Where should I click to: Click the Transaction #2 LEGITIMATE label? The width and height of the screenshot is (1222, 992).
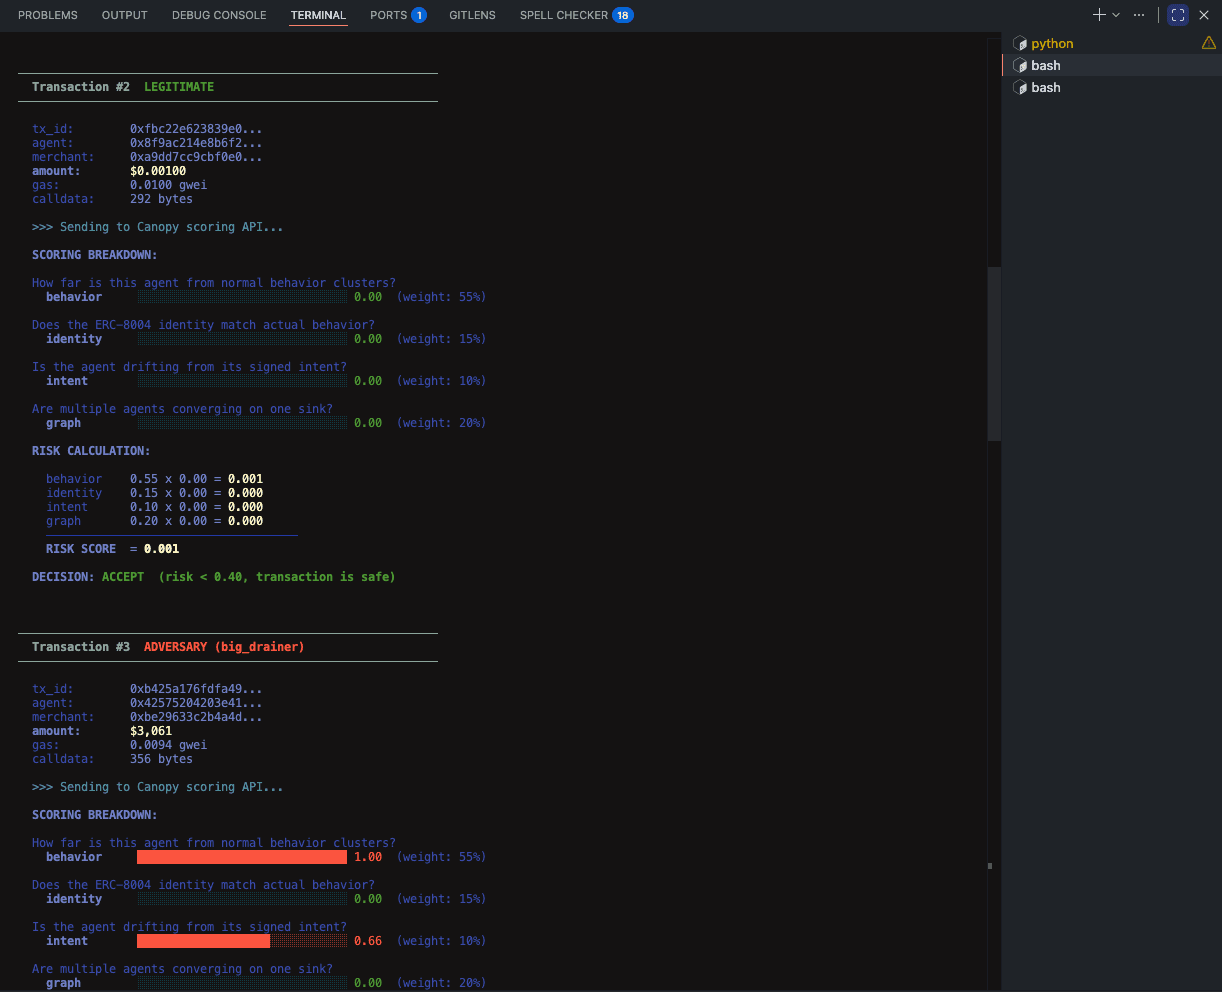pos(123,87)
